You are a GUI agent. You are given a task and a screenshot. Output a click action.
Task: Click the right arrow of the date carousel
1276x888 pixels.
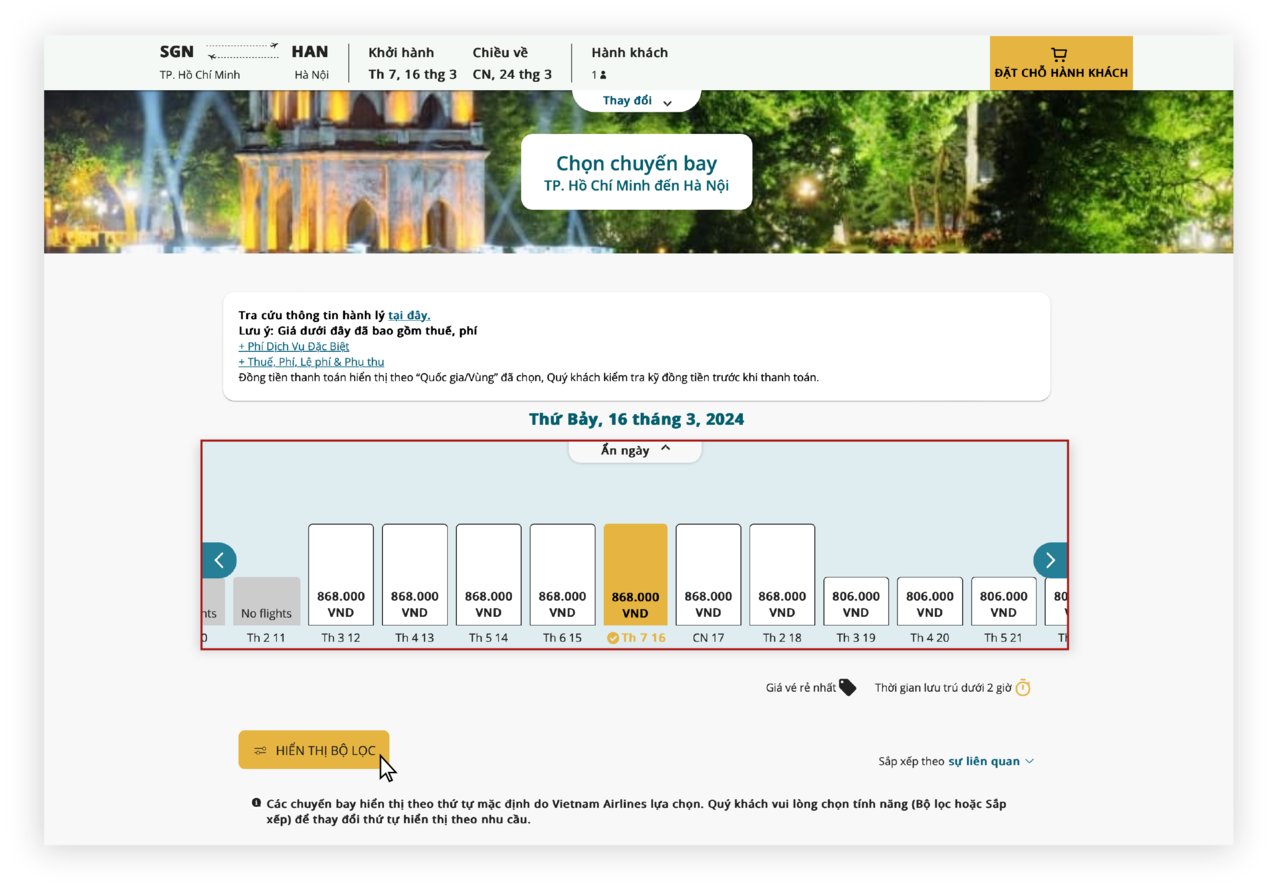tap(1050, 560)
